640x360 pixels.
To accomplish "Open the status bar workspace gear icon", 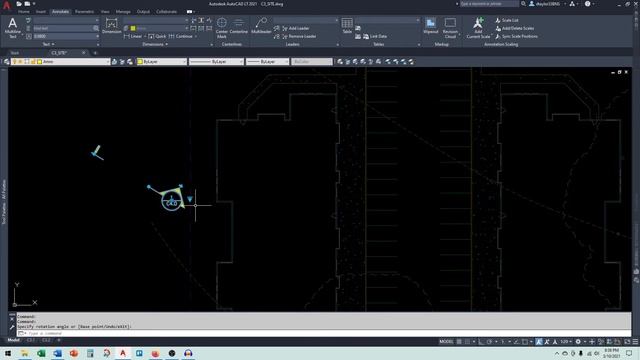I will pos(578,342).
